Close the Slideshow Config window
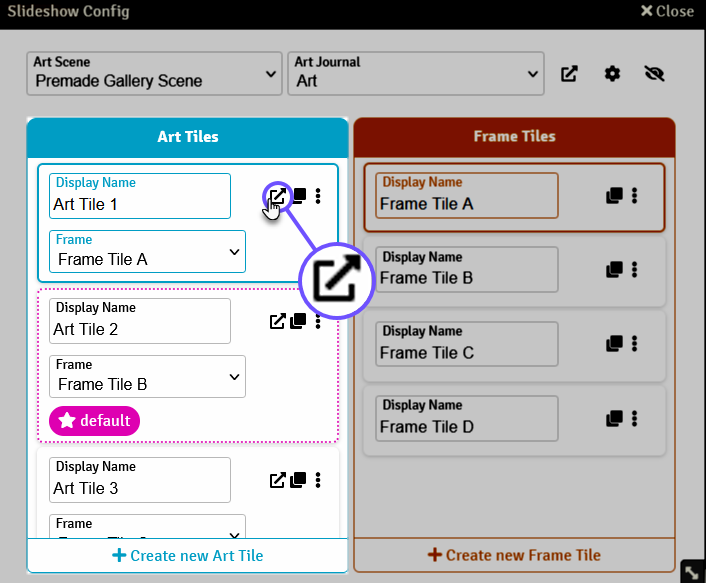Image resolution: width=706 pixels, height=583 pixels. click(667, 11)
